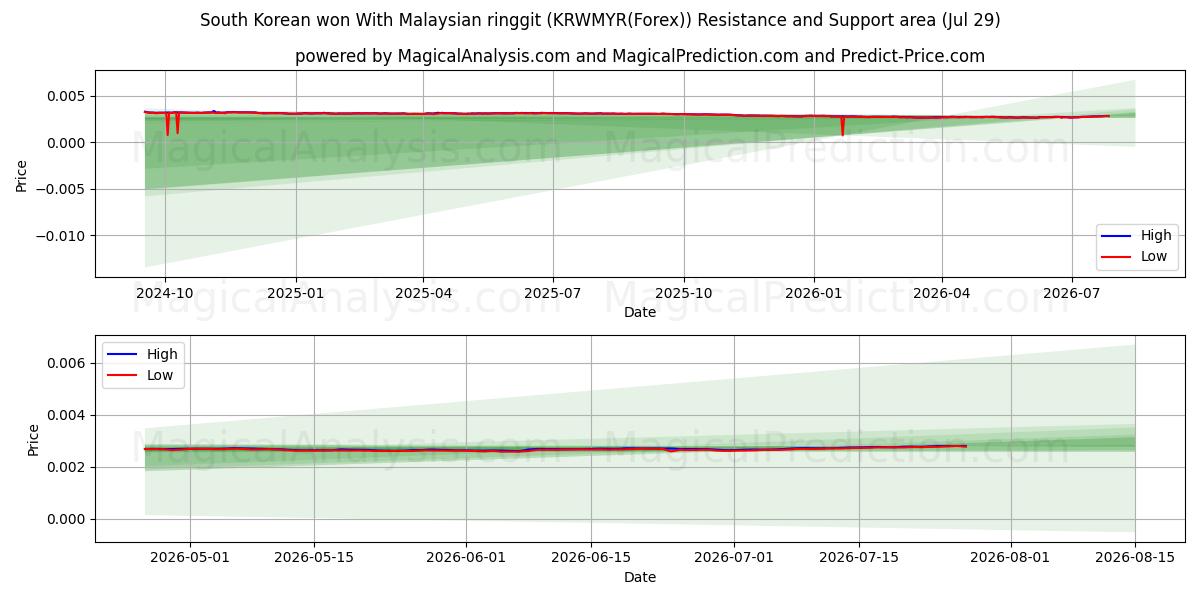Click the '2026-04' tick label on the top chart
1200x600 pixels.
coord(942,294)
